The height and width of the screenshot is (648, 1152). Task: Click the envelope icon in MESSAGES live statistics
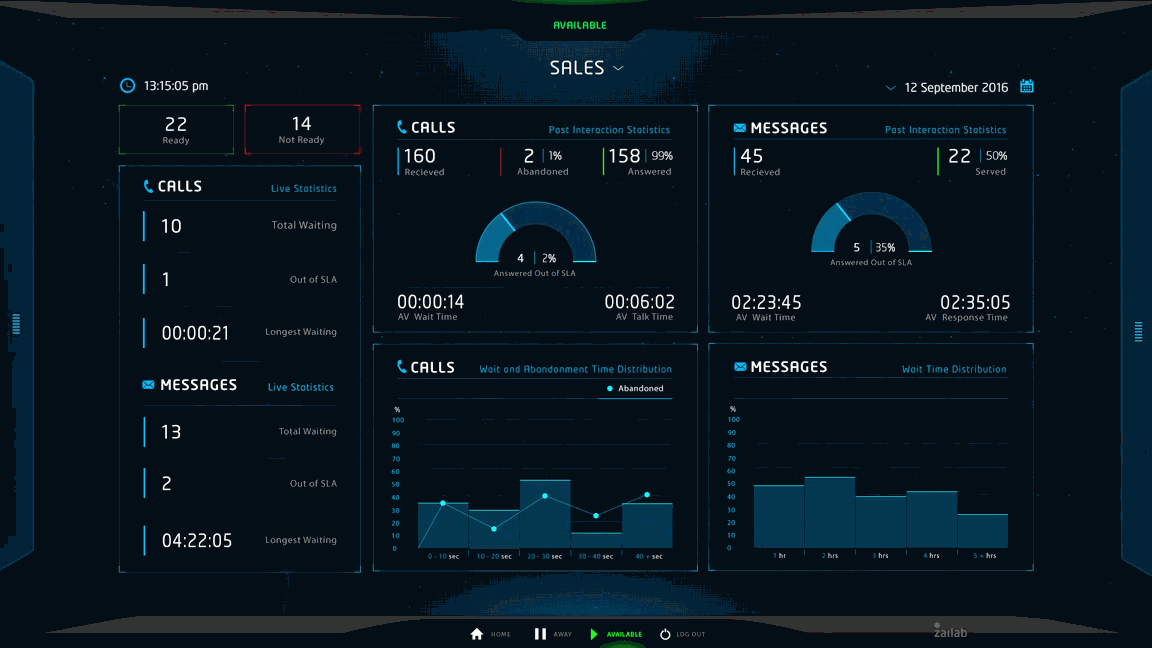pyautogui.click(x=148, y=384)
